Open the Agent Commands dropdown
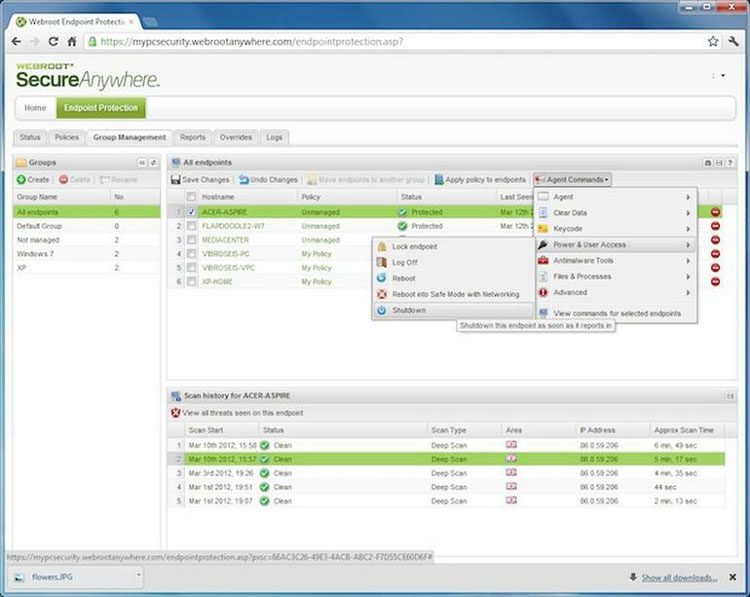This screenshot has width=750, height=597. pos(572,179)
